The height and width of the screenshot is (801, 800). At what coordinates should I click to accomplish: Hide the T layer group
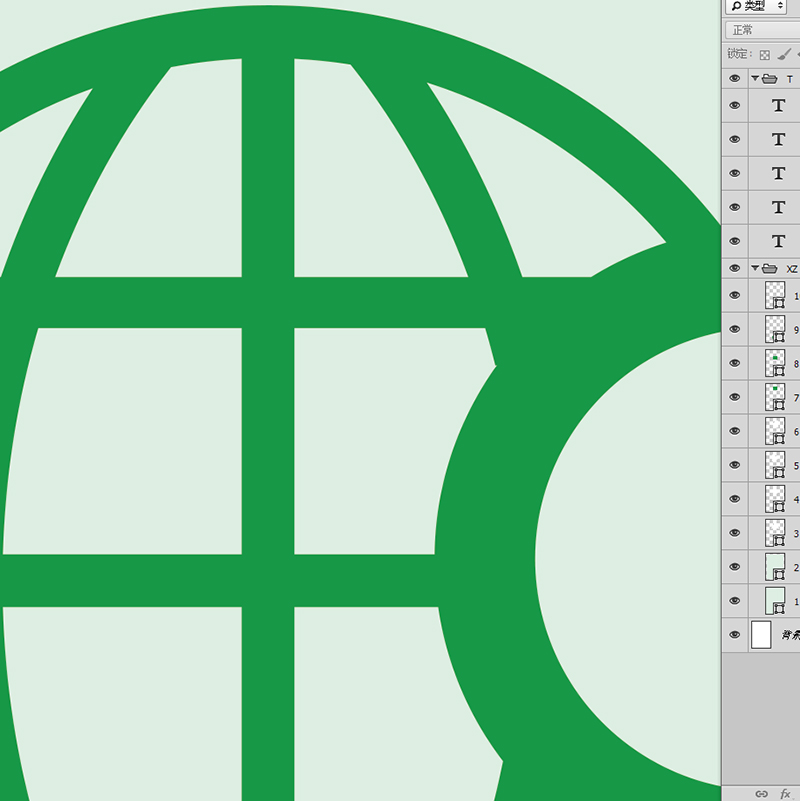pos(735,78)
